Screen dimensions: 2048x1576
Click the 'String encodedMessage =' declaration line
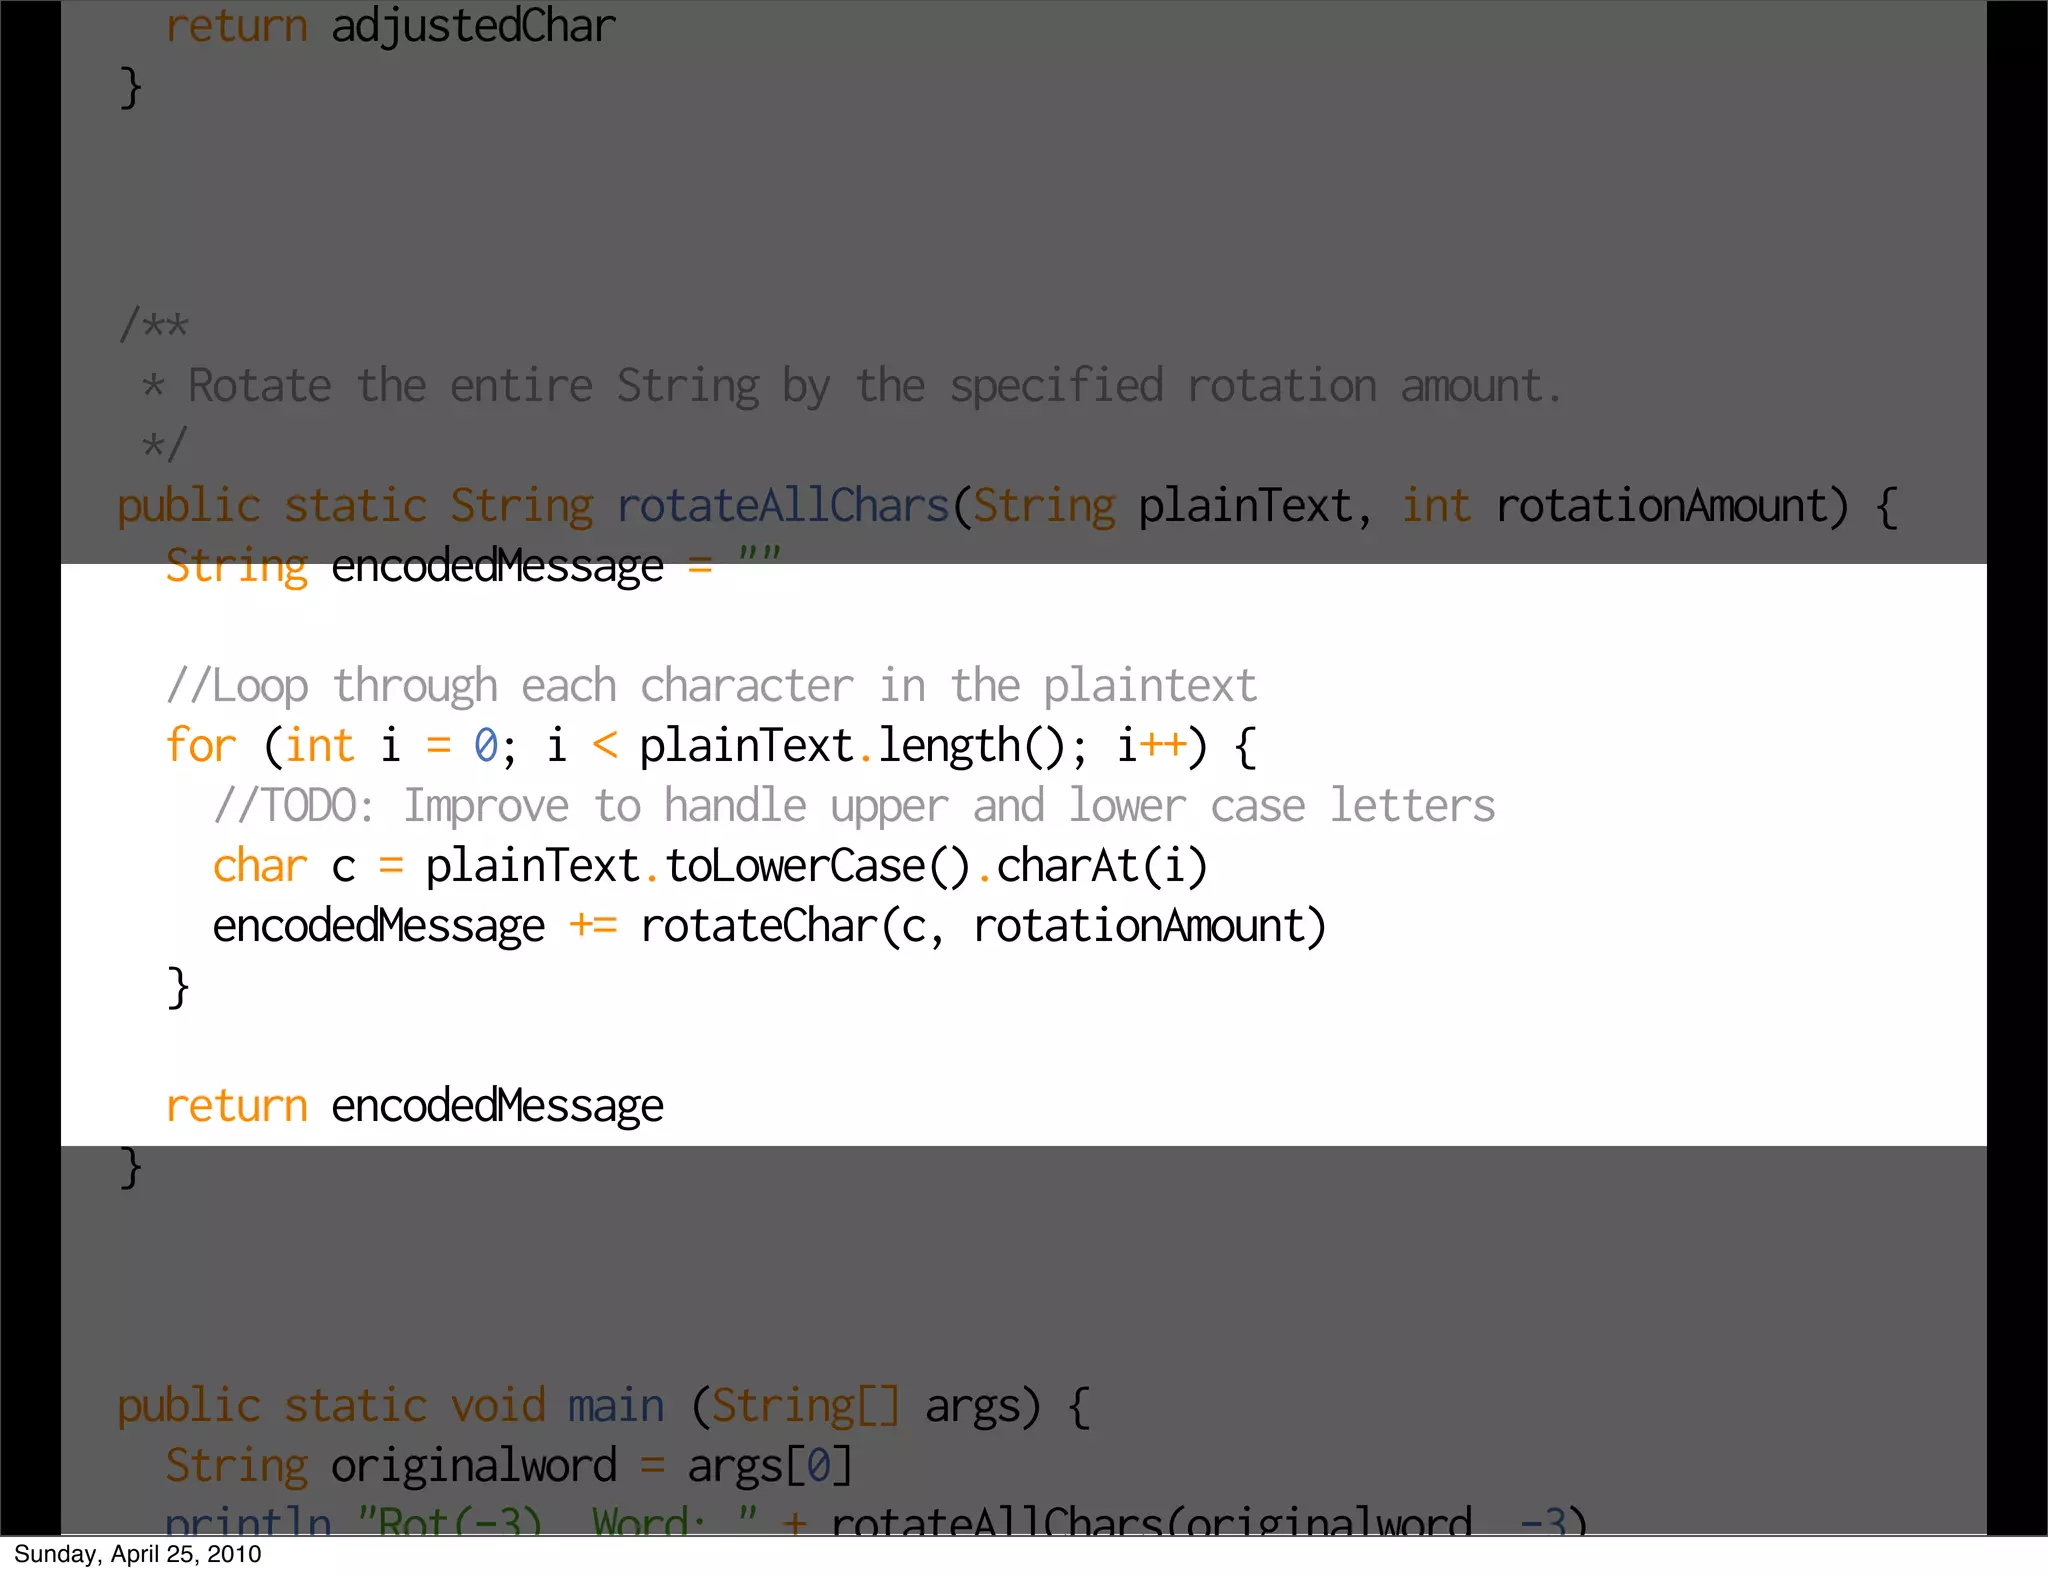point(472,567)
